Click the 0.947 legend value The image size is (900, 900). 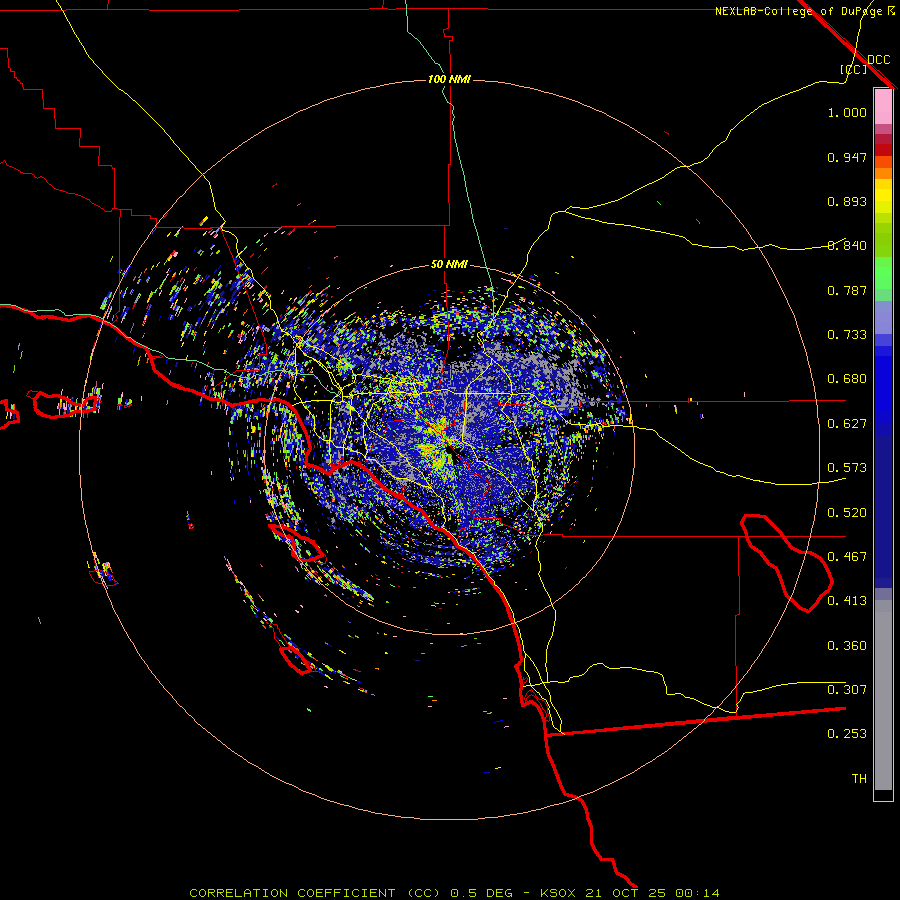tap(847, 157)
